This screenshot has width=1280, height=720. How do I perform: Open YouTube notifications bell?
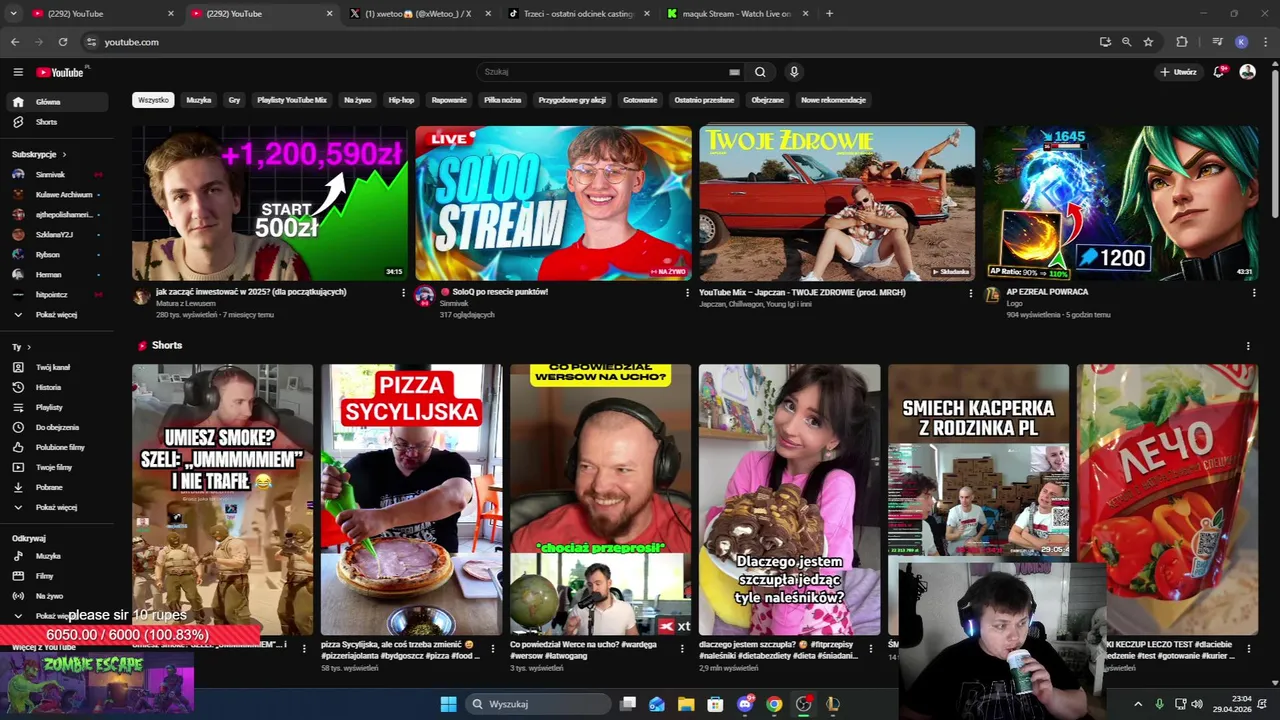(1218, 72)
